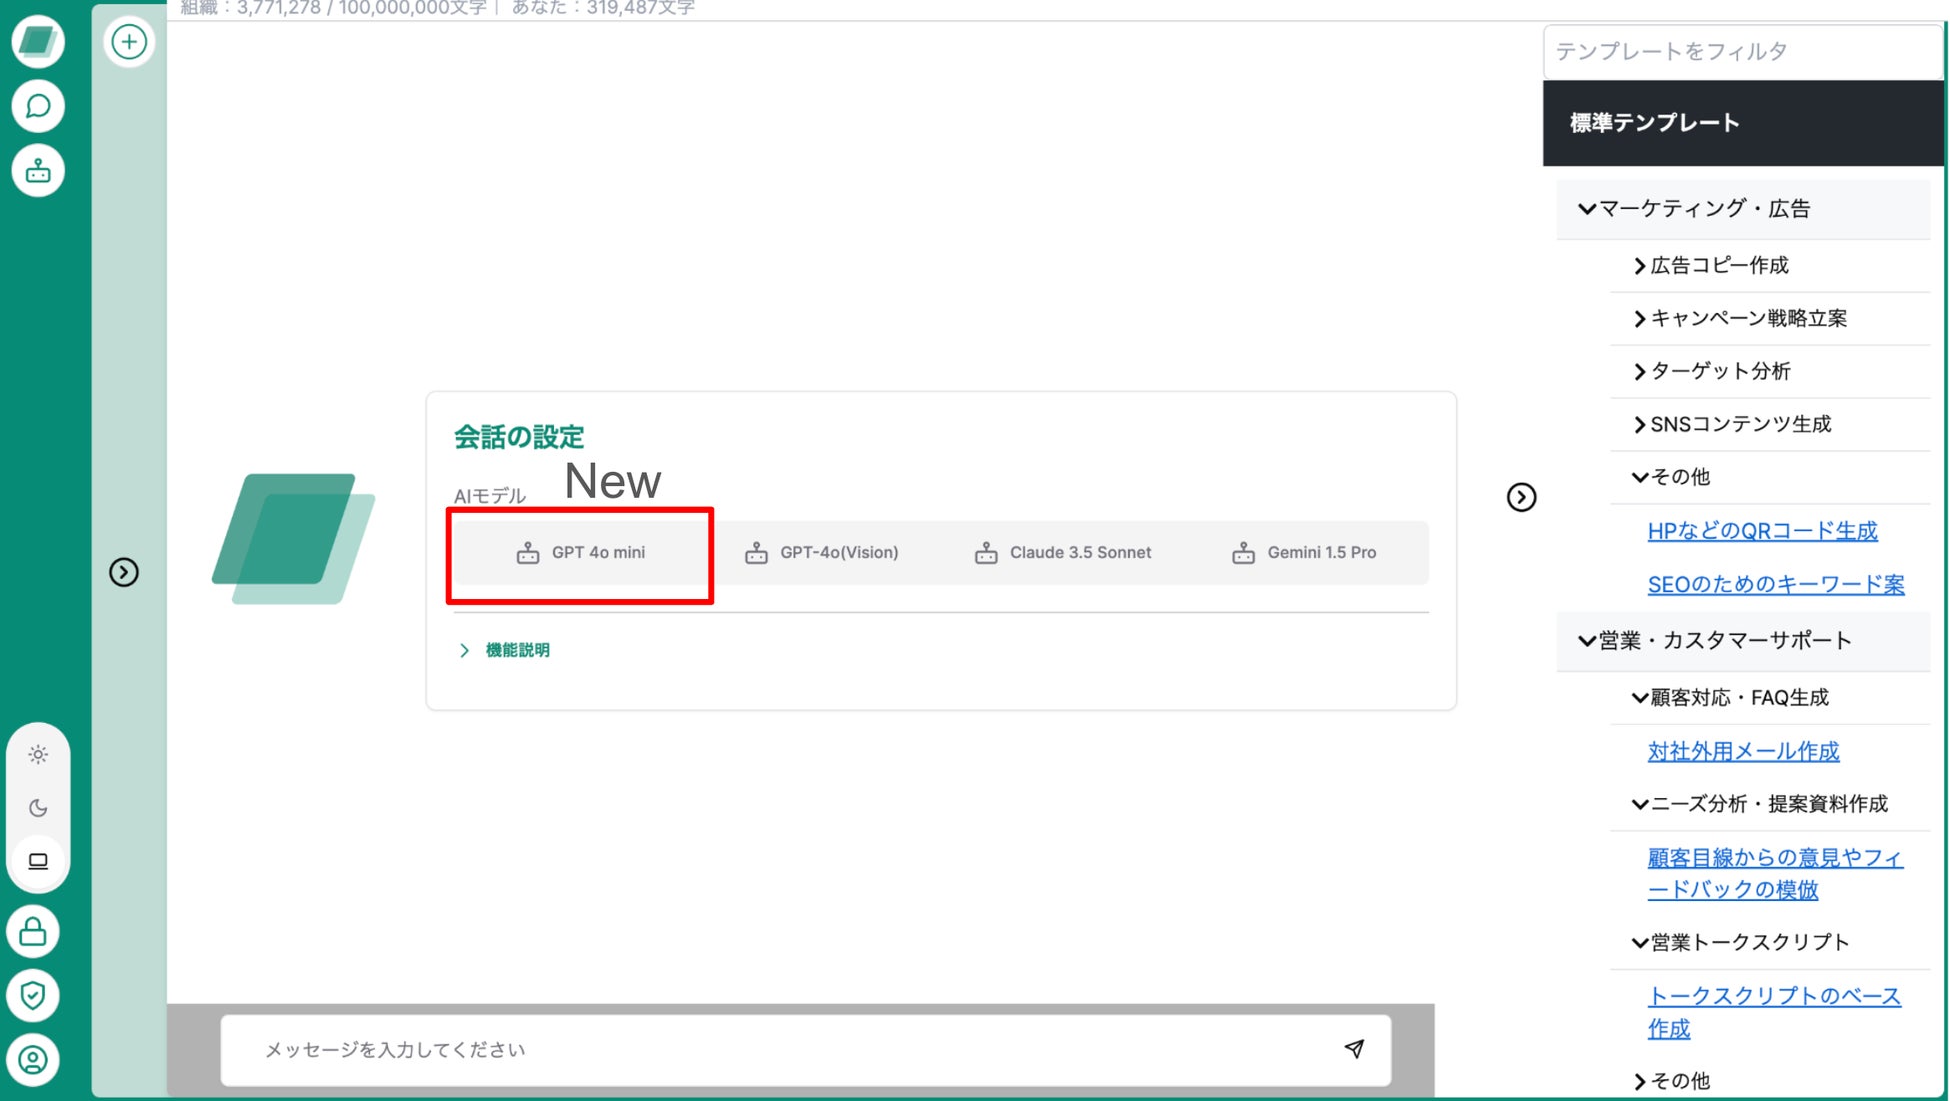This screenshot has height=1101, width=1950.
Task: Open the HPなどのQRコード生成 template link
Action: coord(1762,531)
